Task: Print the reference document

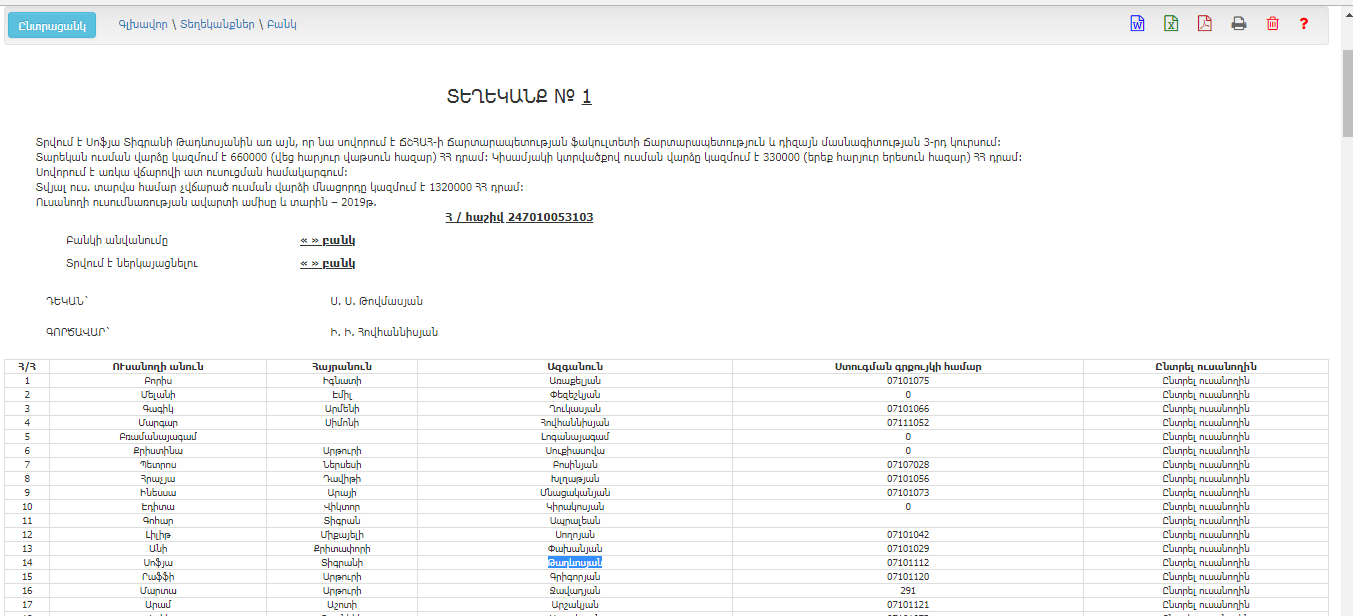Action: click(x=1239, y=24)
